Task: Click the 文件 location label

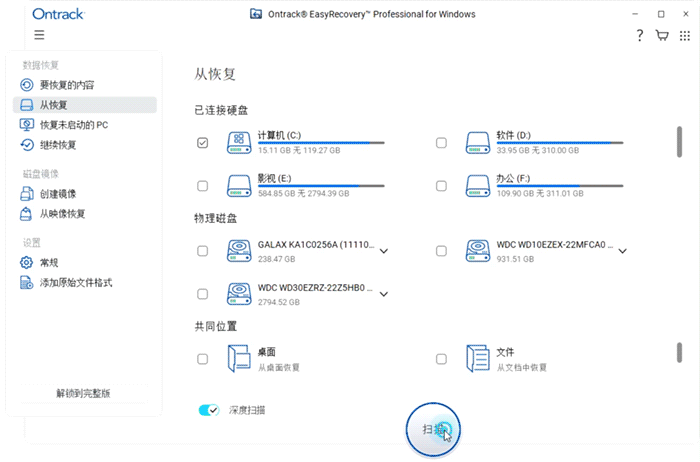Action: (x=505, y=352)
